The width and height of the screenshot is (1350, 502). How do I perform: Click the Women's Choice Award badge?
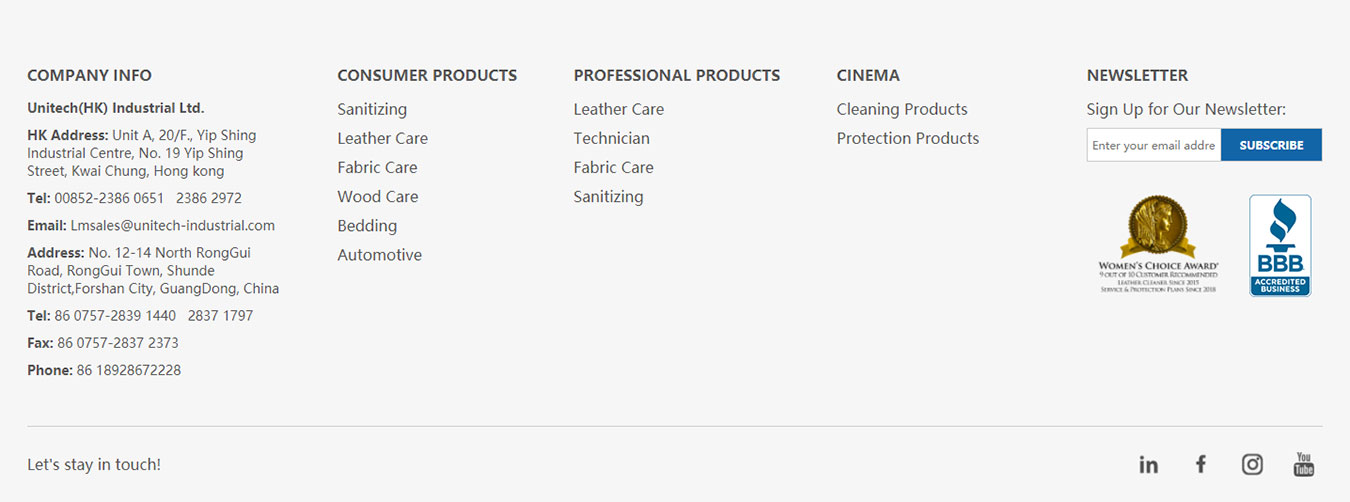click(1158, 245)
